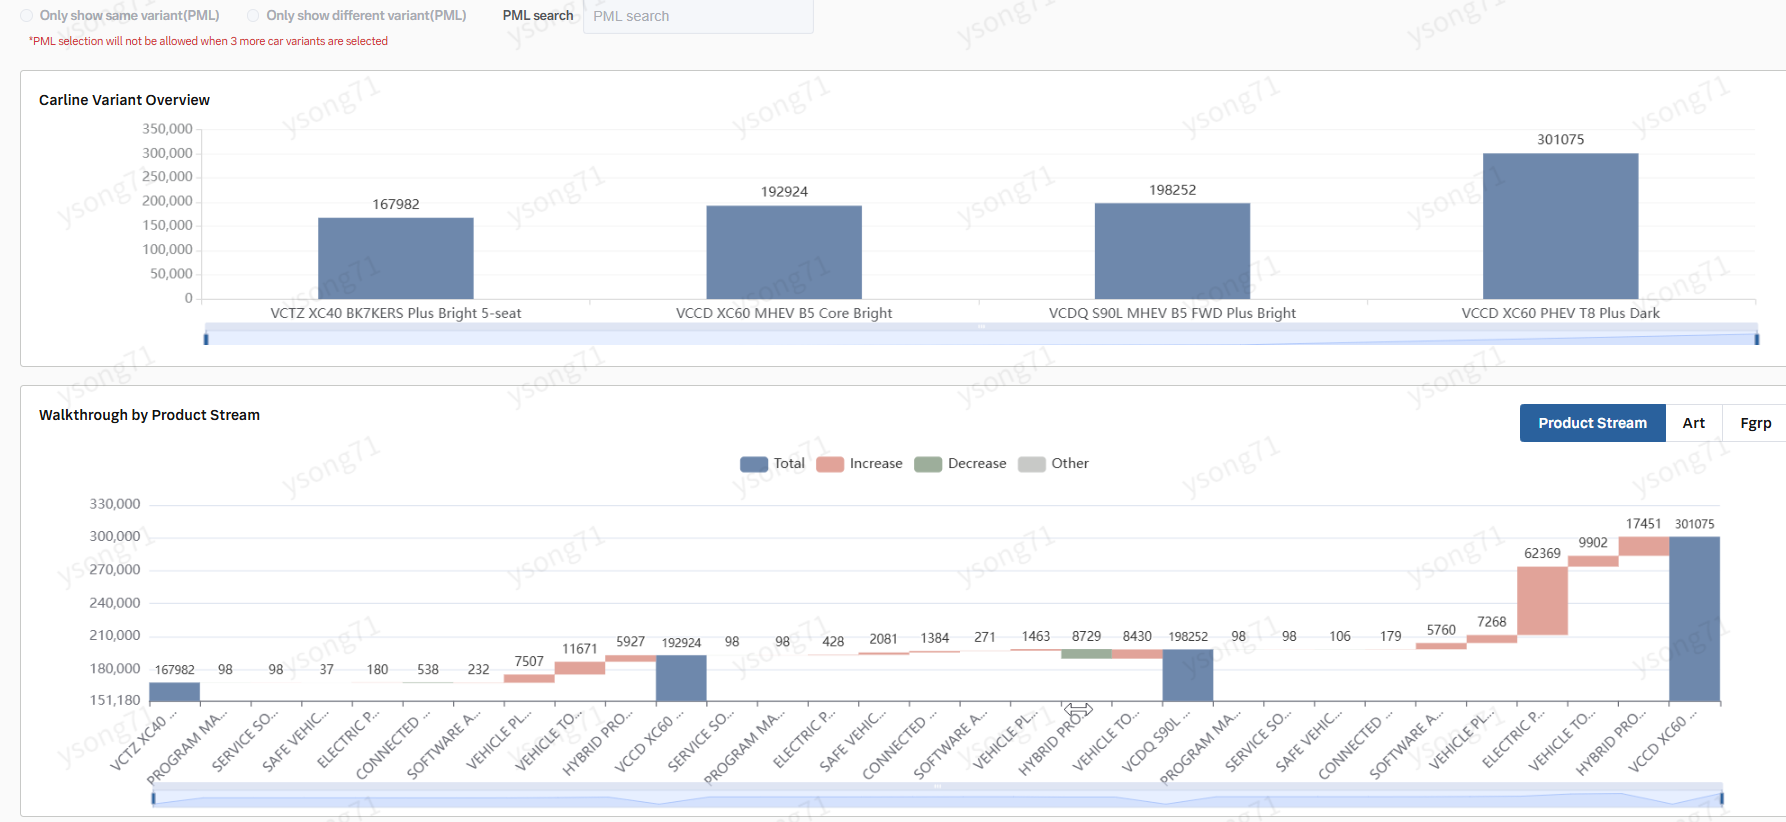The image size is (1786, 822).
Task: Select the VCDQ S90L MHEV B5 FWD bar
Action: [1172, 251]
